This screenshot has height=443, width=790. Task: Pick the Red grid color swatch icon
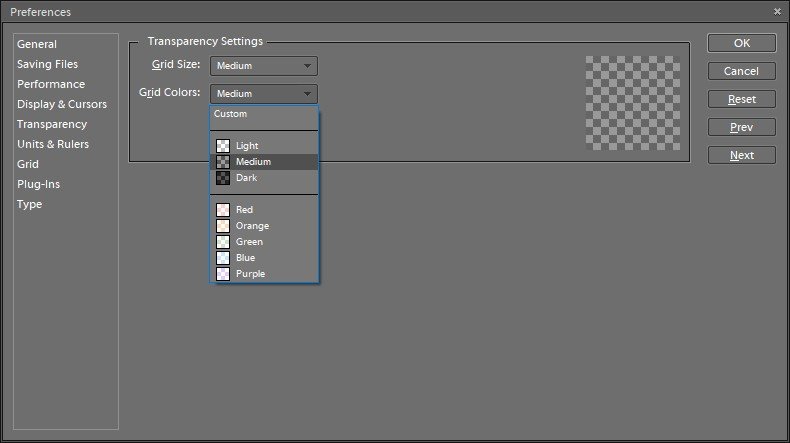(223, 210)
